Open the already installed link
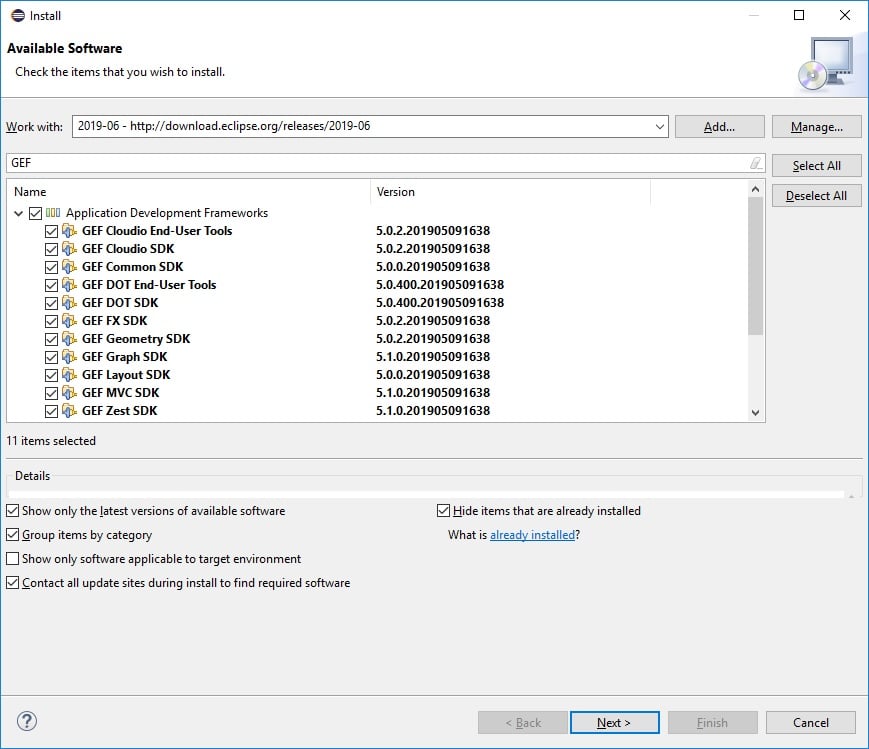The height and width of the screenshot is (749, 869). click(533, 535)
